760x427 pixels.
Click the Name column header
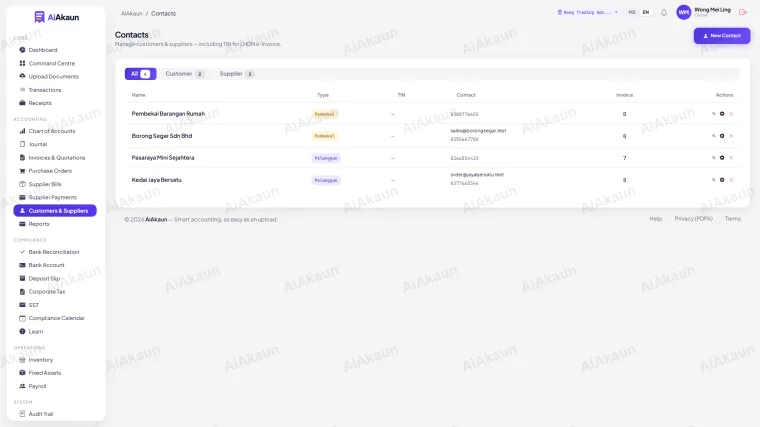138,95
